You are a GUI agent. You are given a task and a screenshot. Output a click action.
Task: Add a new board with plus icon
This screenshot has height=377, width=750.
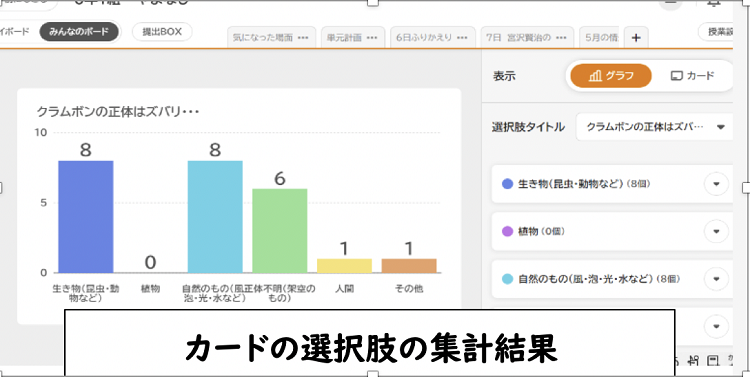click(636, 38)
